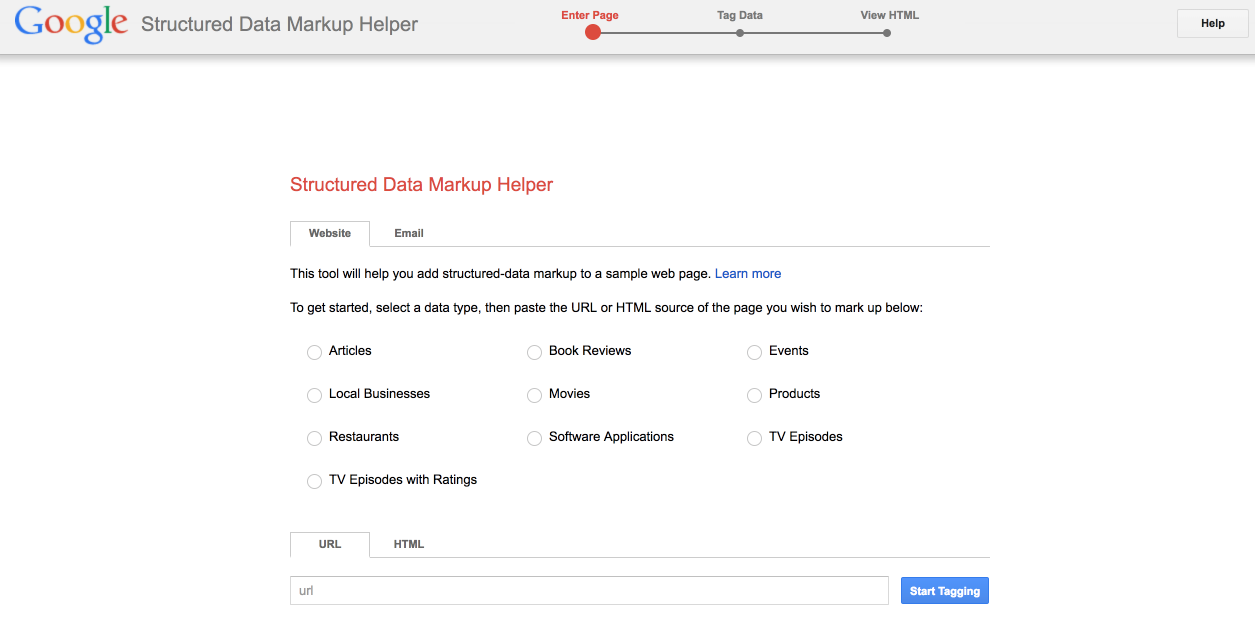Select the Articles data type
This screenshot has height=625, width=1255.
314,352
